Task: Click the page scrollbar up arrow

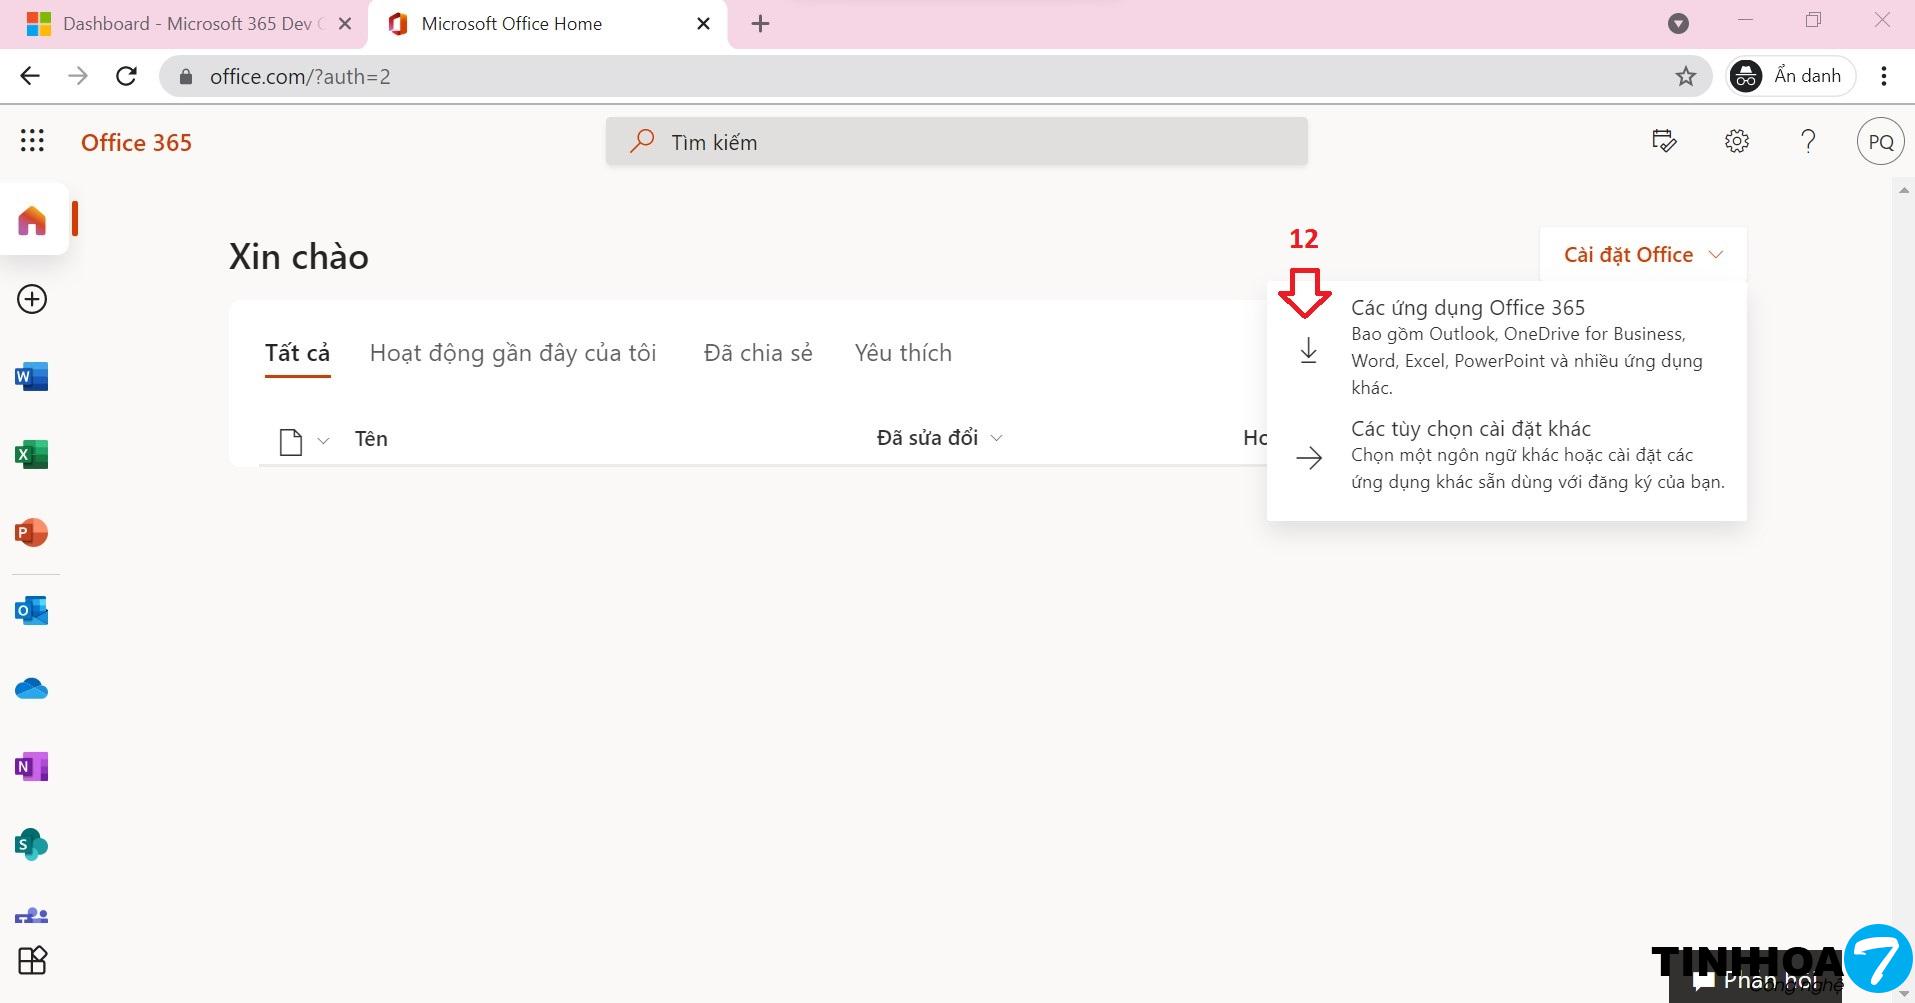Action: [1903, 190]
